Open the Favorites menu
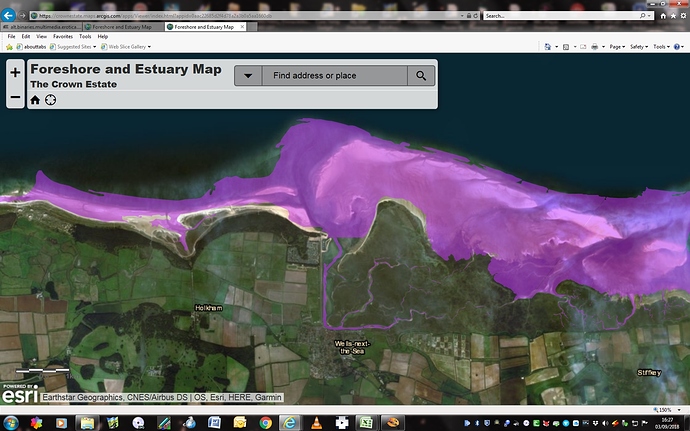Screen dimensions: 690x431 coord(63,37)
